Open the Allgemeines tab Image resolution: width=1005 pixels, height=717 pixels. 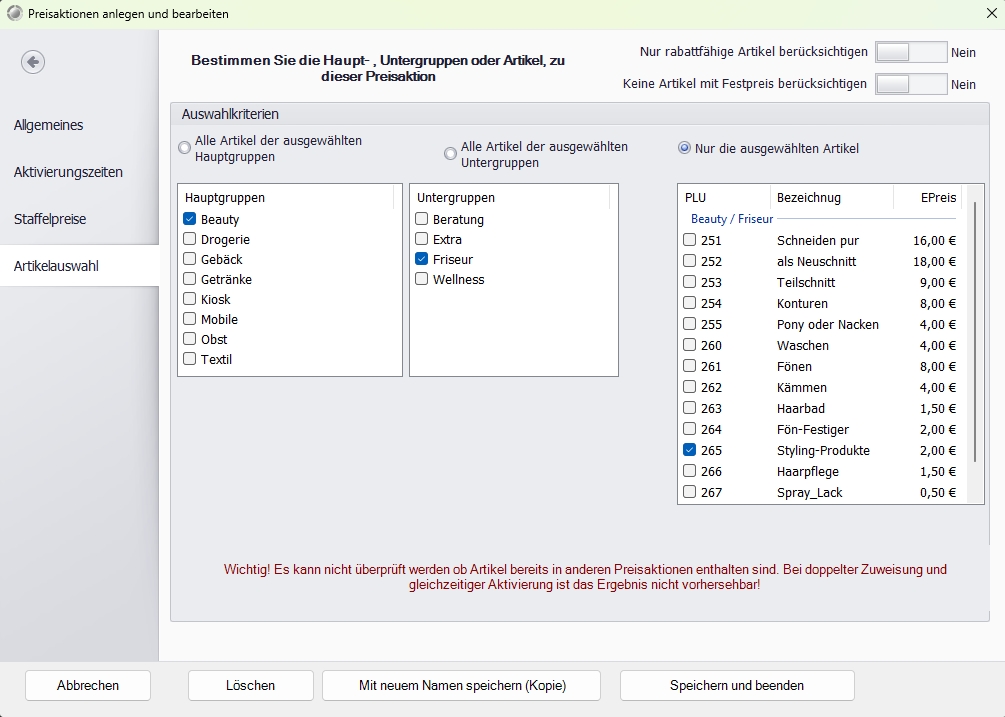click(x=49, y=125)
